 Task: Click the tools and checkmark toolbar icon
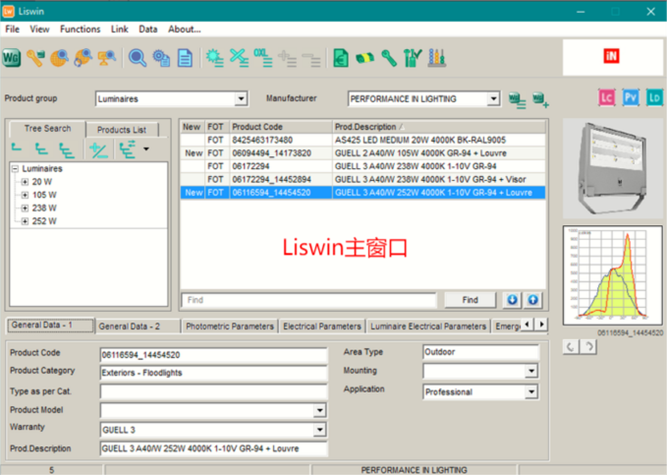(413, 57)
